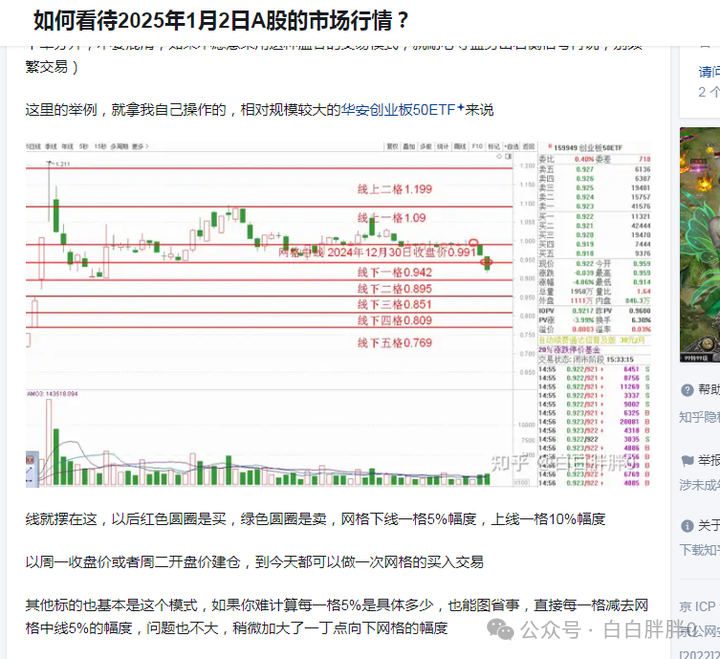Viewport: 720px width, 659px height.
Task: Open the embedded 创业板50ETF grid chart image
Action: click(x=338, y=315)
